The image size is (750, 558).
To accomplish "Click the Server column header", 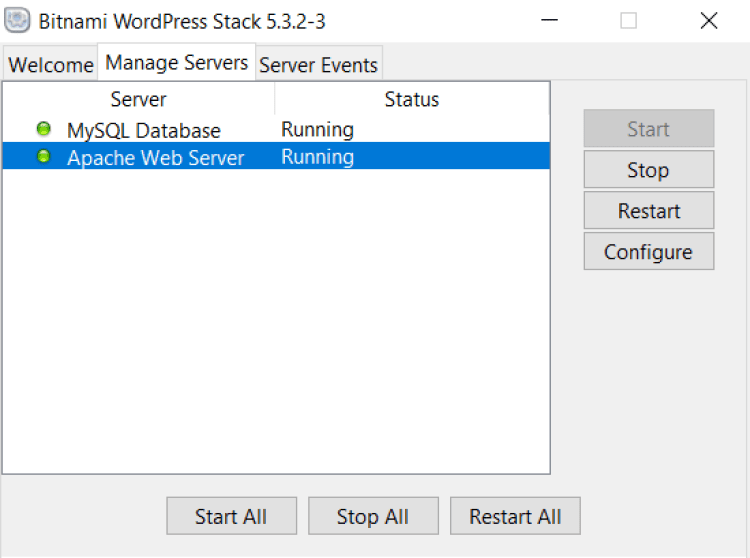I will tap(139, 99).
